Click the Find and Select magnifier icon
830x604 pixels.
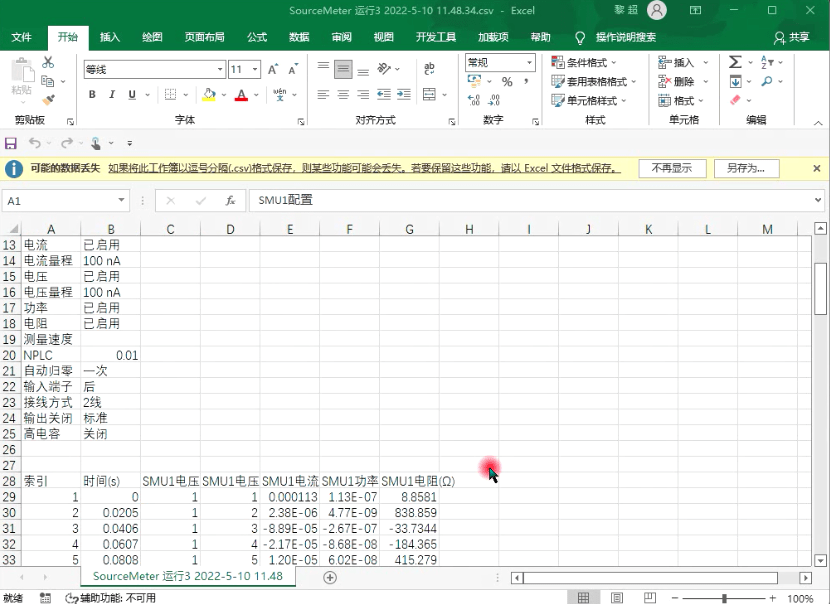click(x=767, y=81)
